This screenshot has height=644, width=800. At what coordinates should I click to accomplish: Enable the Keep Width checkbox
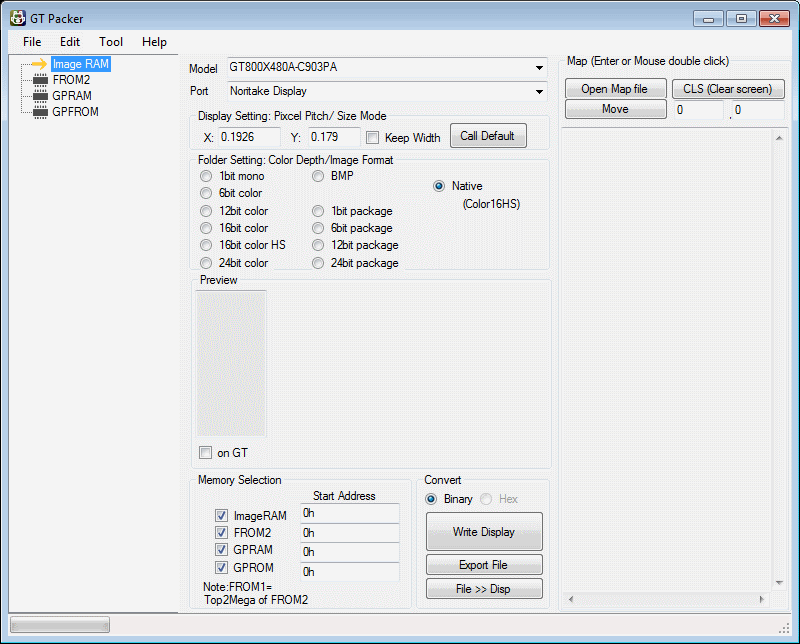point(373,138)
